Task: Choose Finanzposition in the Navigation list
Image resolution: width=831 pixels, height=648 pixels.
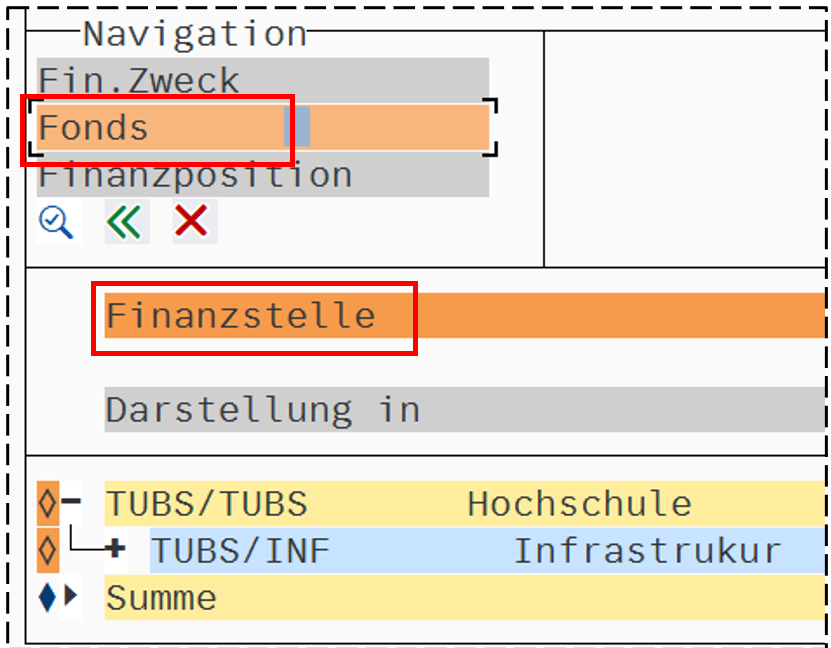Action: tap(196, 176)
